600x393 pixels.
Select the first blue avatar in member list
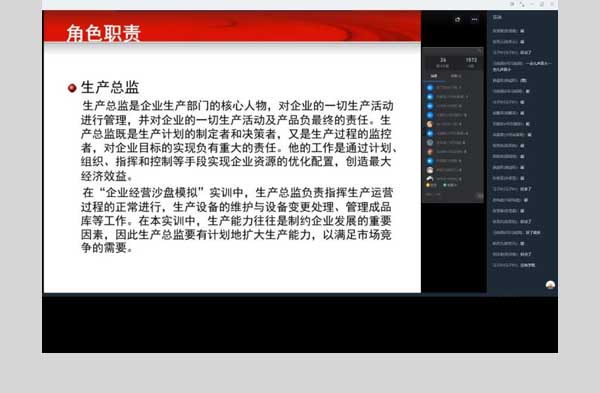click(430, 88)
